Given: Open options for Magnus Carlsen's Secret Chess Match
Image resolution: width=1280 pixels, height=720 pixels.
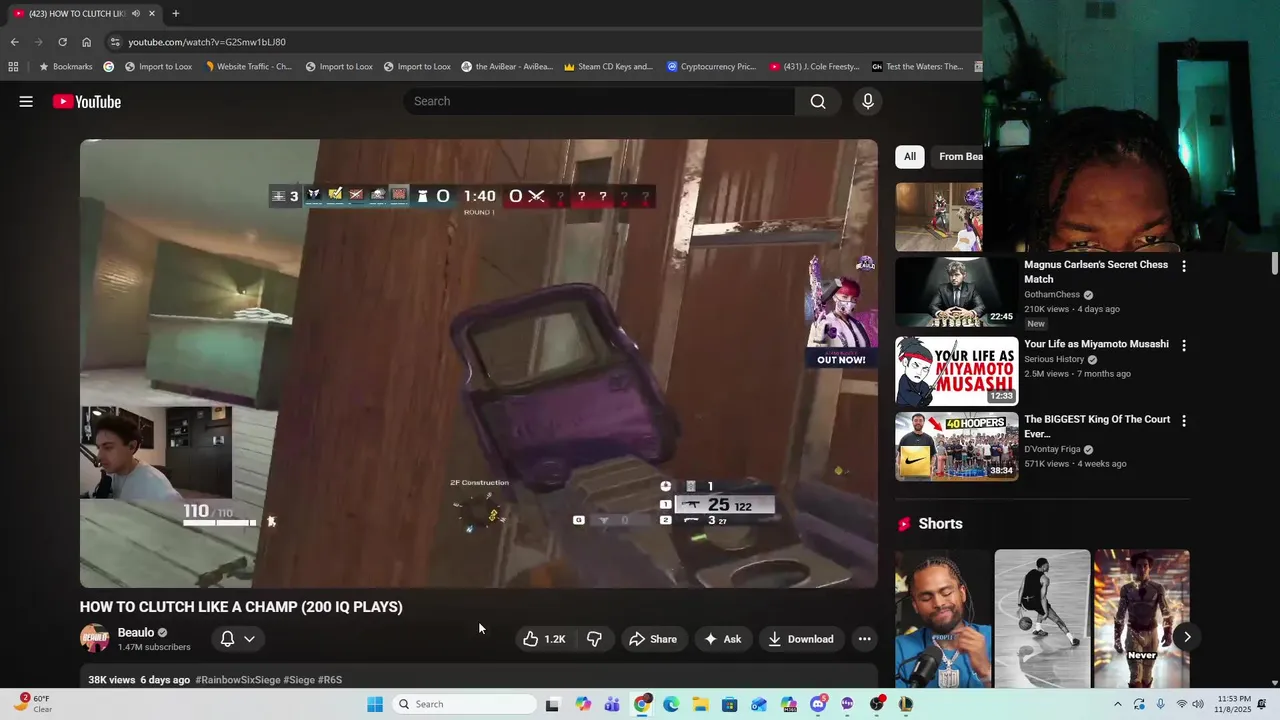Looking at the screenshot, I should [1184, 266].
